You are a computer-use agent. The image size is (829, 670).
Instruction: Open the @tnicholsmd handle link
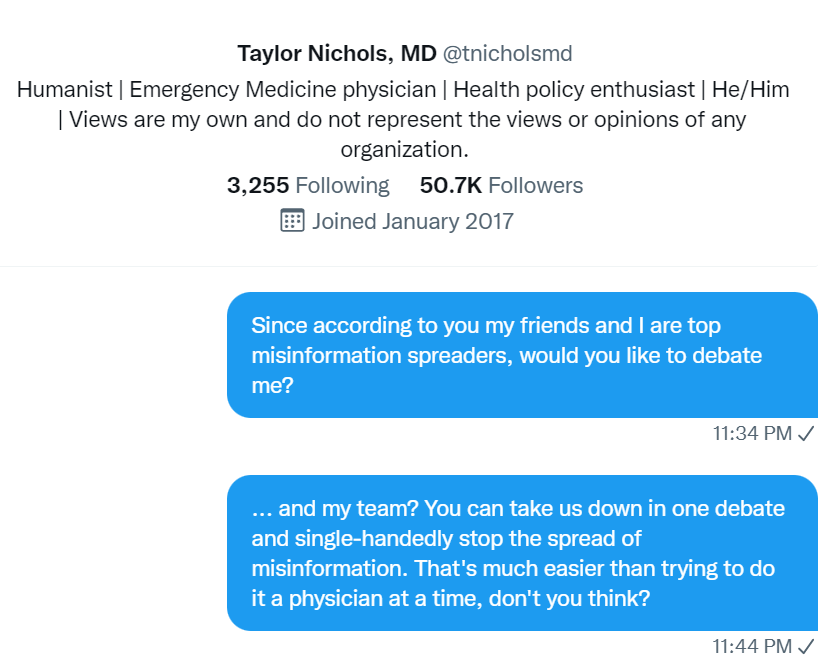tap(508, 53)
